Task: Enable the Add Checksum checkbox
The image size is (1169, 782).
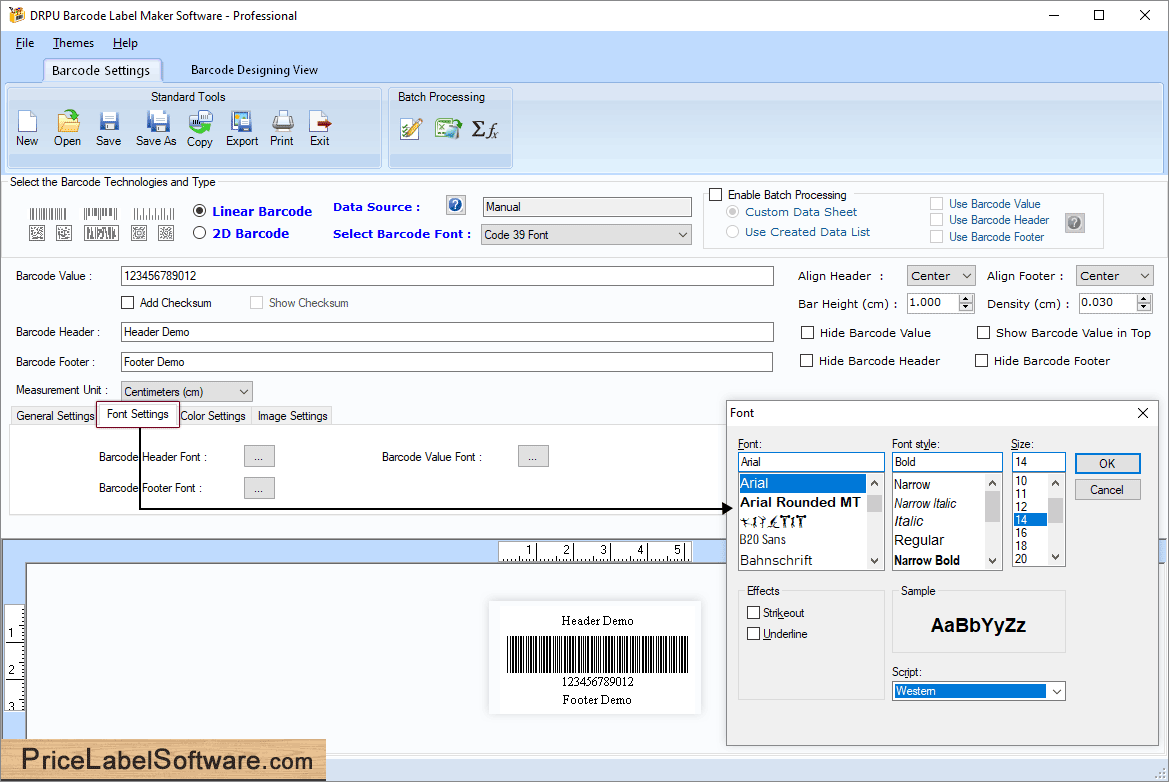Action: (127, 303)
